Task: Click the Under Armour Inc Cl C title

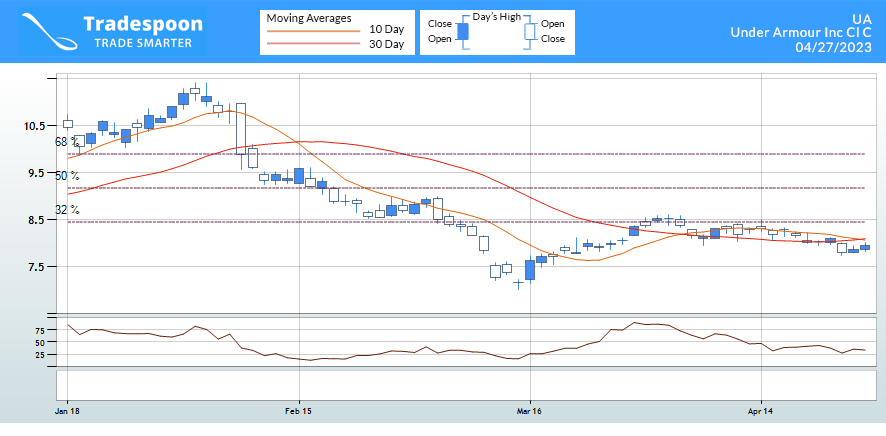Action: [800, 33]
